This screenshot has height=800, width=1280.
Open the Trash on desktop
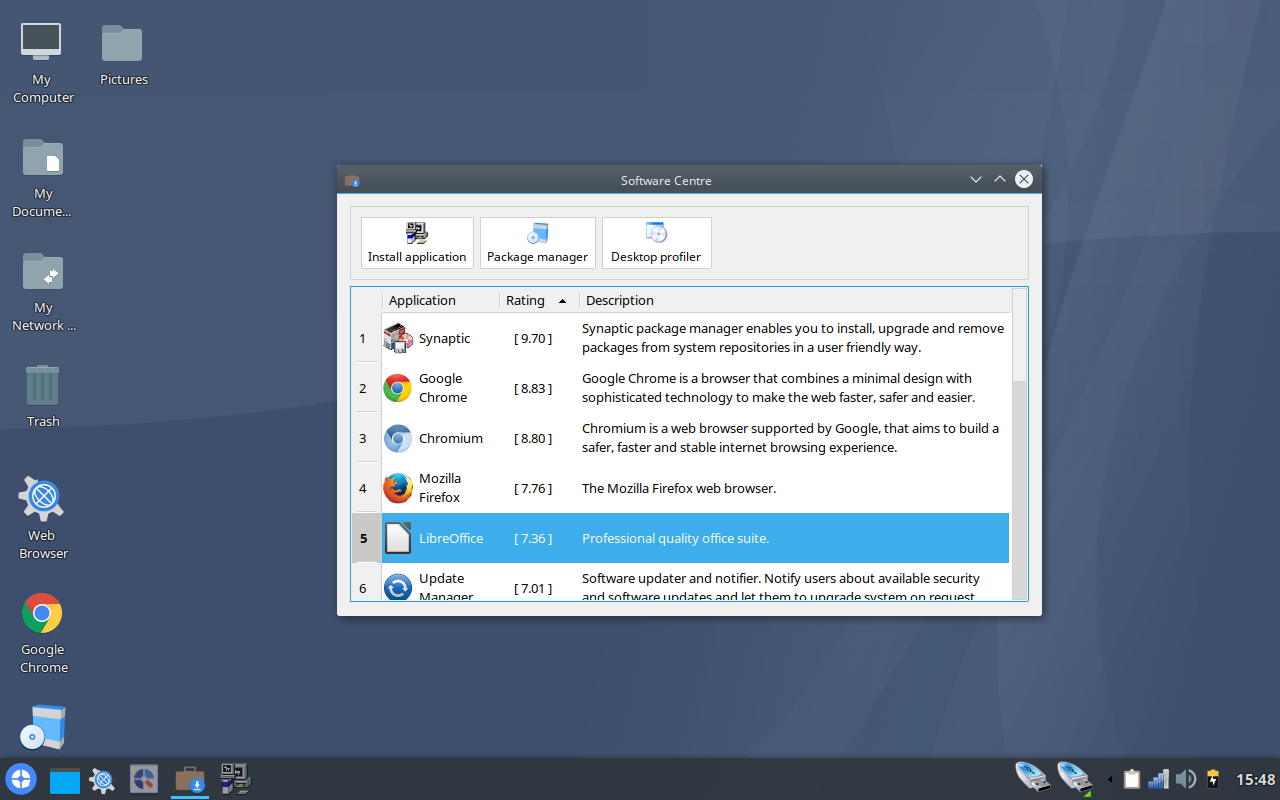(x=42, y=394)
